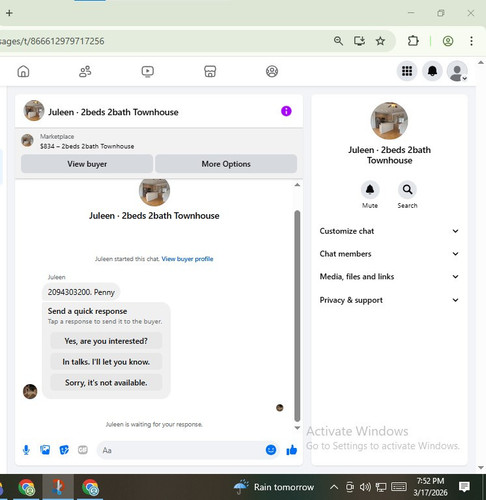Search in conversation magnifier icon
Viewport: 486px width, 500px height.
point(407,190)
